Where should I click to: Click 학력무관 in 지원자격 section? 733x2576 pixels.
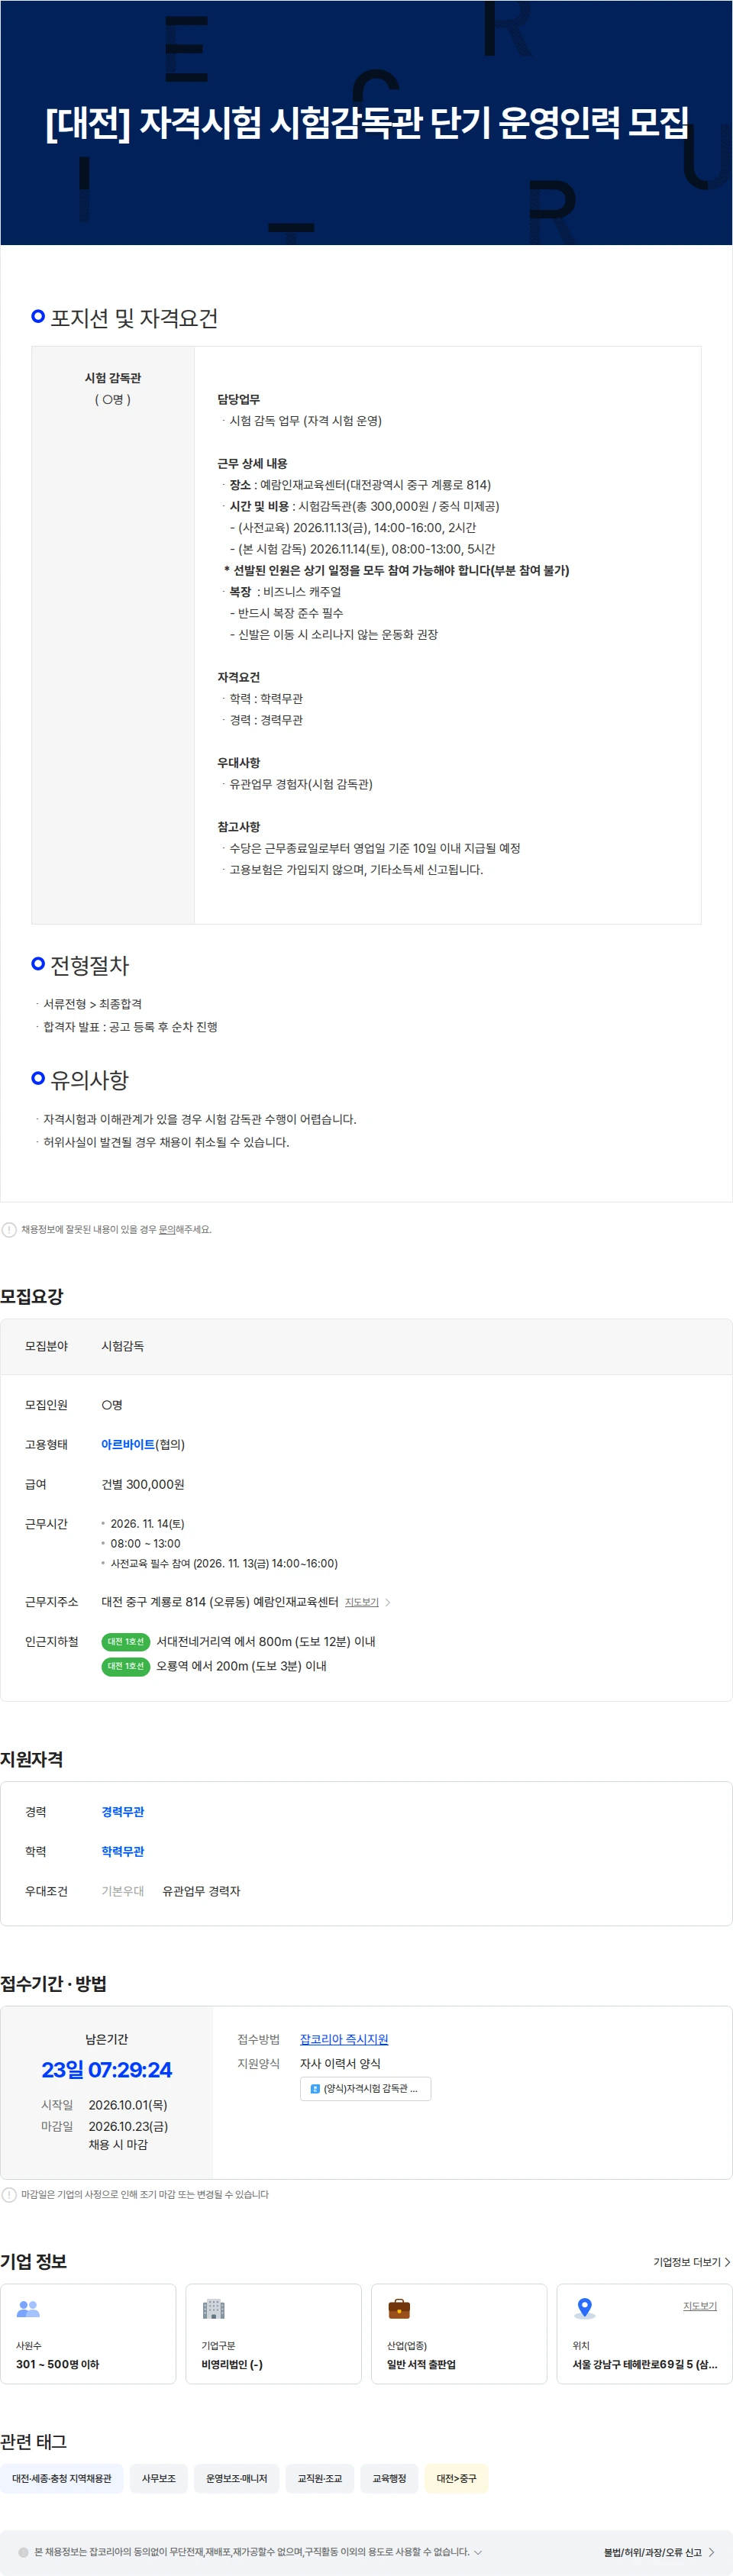[123, 1852]
